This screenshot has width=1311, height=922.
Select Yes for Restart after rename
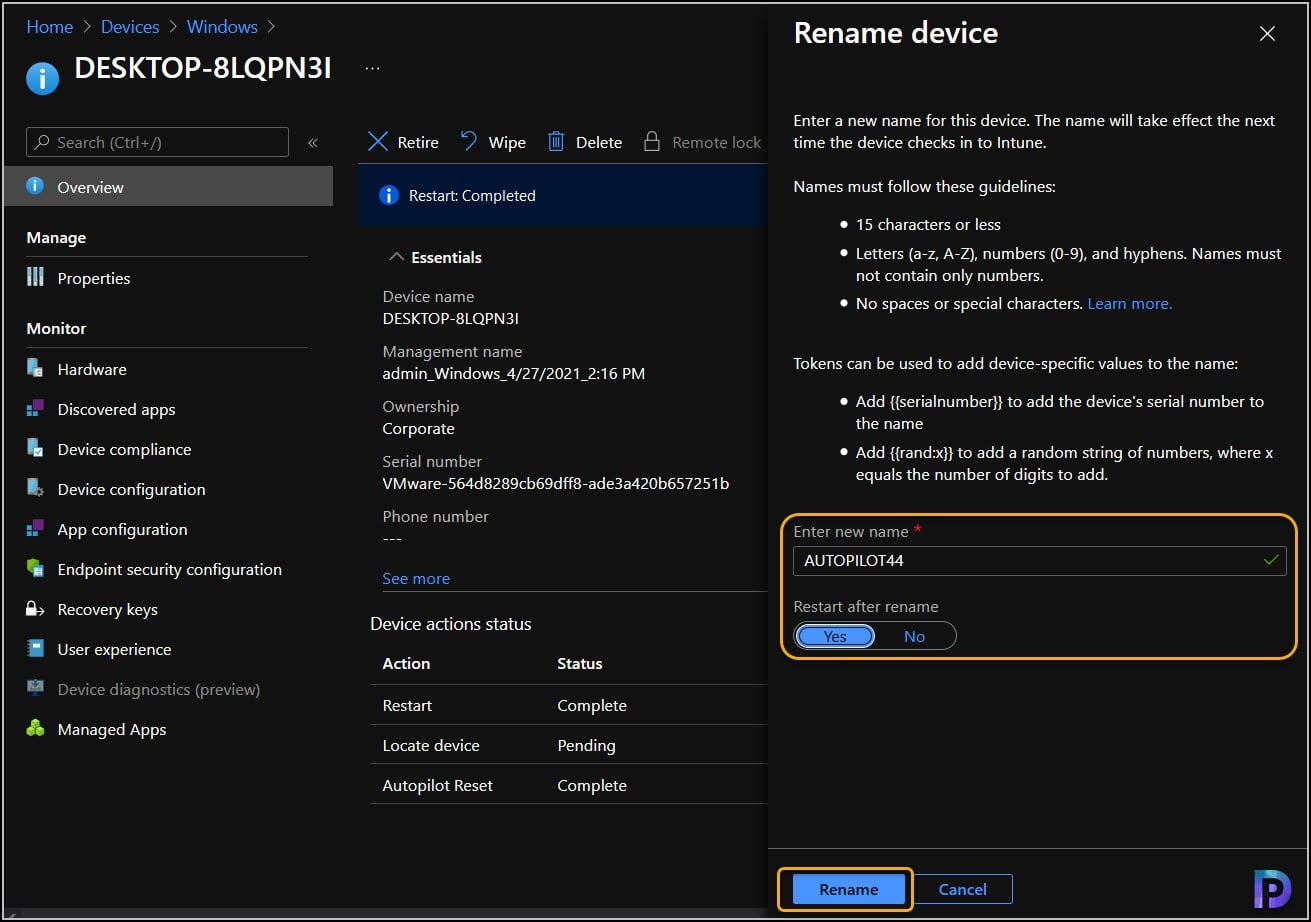(835, 636)
